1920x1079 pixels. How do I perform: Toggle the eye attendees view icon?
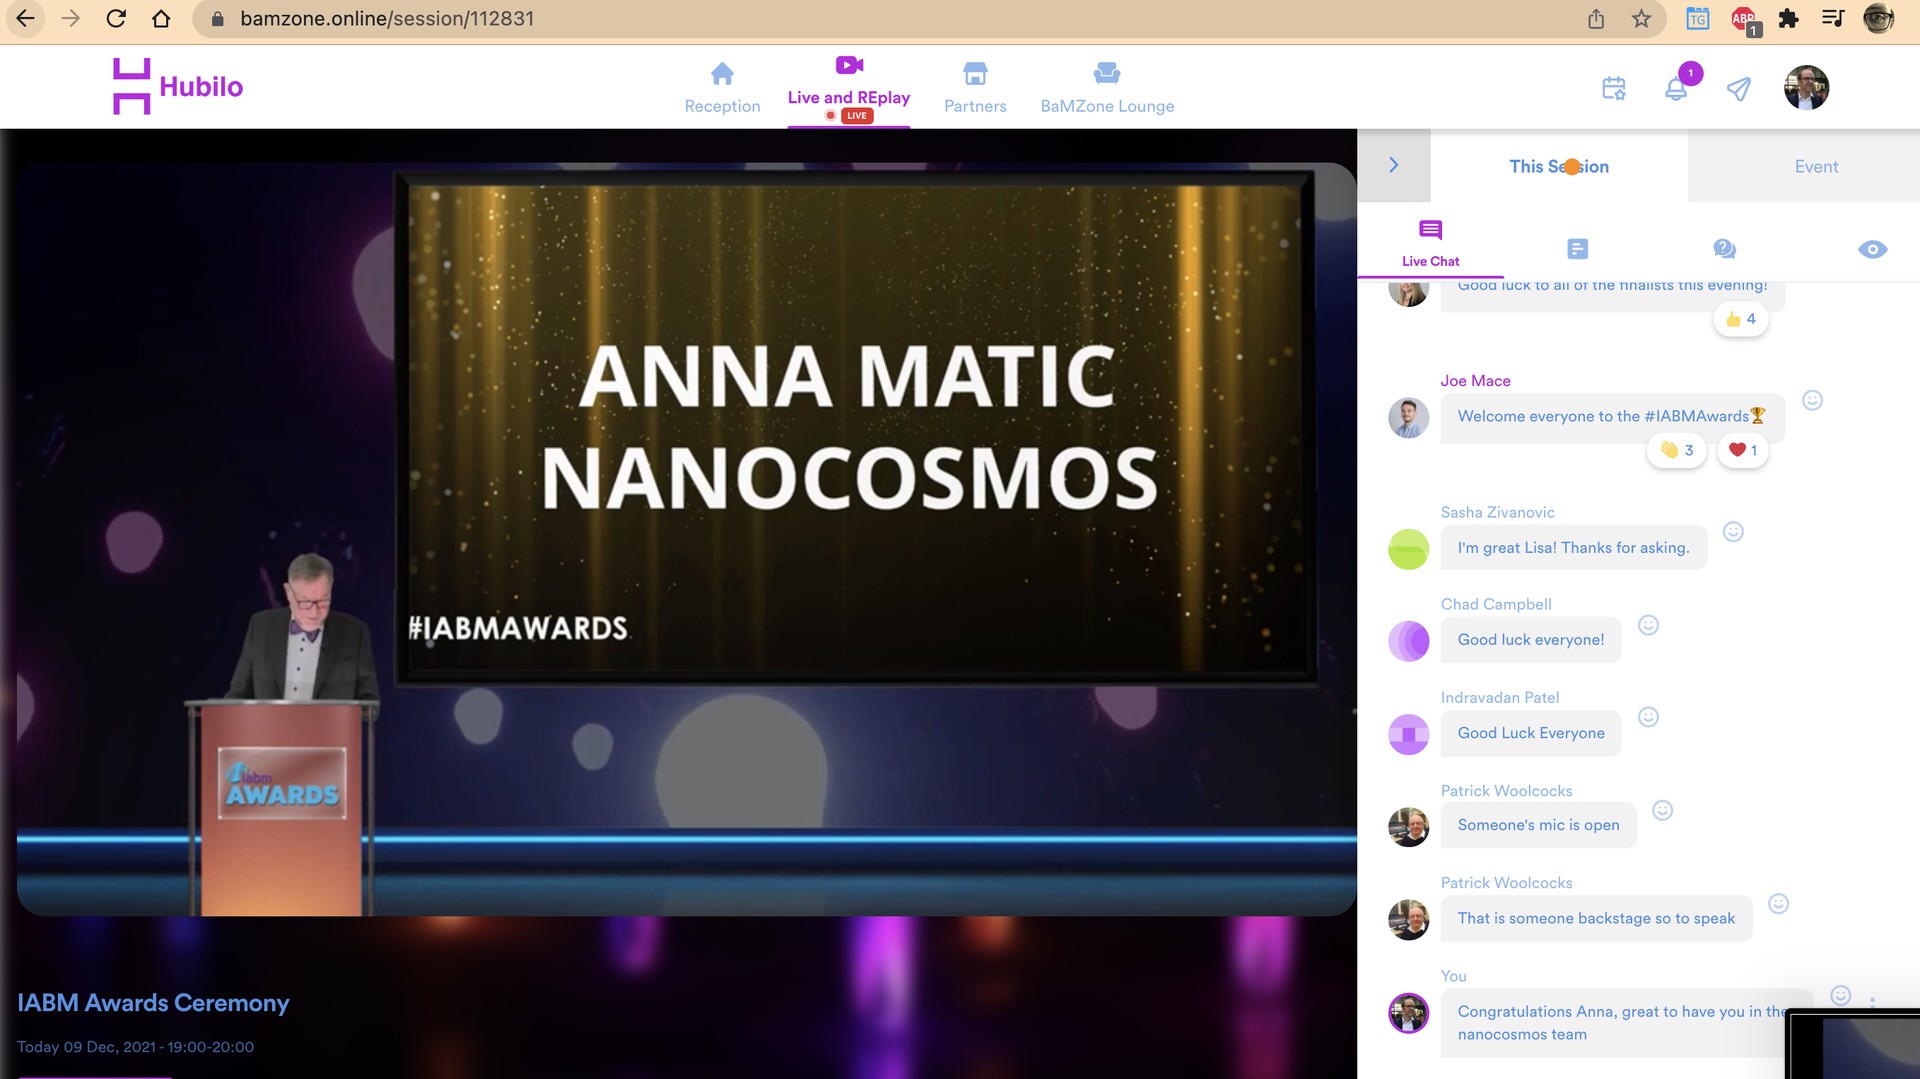(x=1872, y=249)
